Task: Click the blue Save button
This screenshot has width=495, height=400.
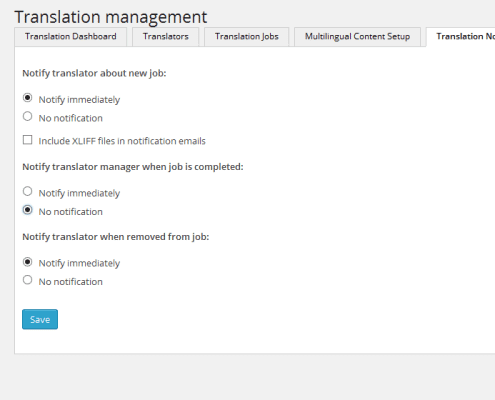Action: click(x=40, y=319)
